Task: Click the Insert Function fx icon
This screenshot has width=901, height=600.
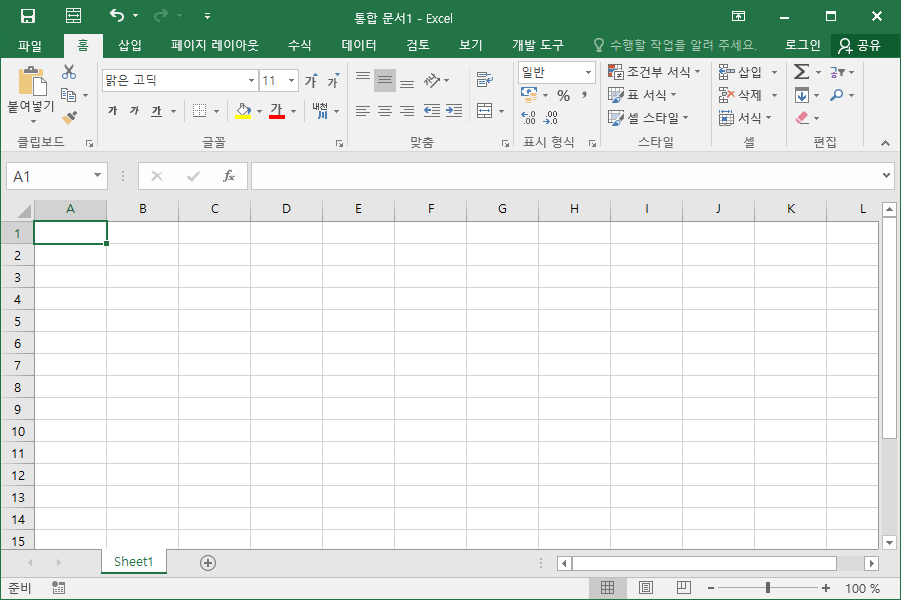Action: [x=229, y=176]
